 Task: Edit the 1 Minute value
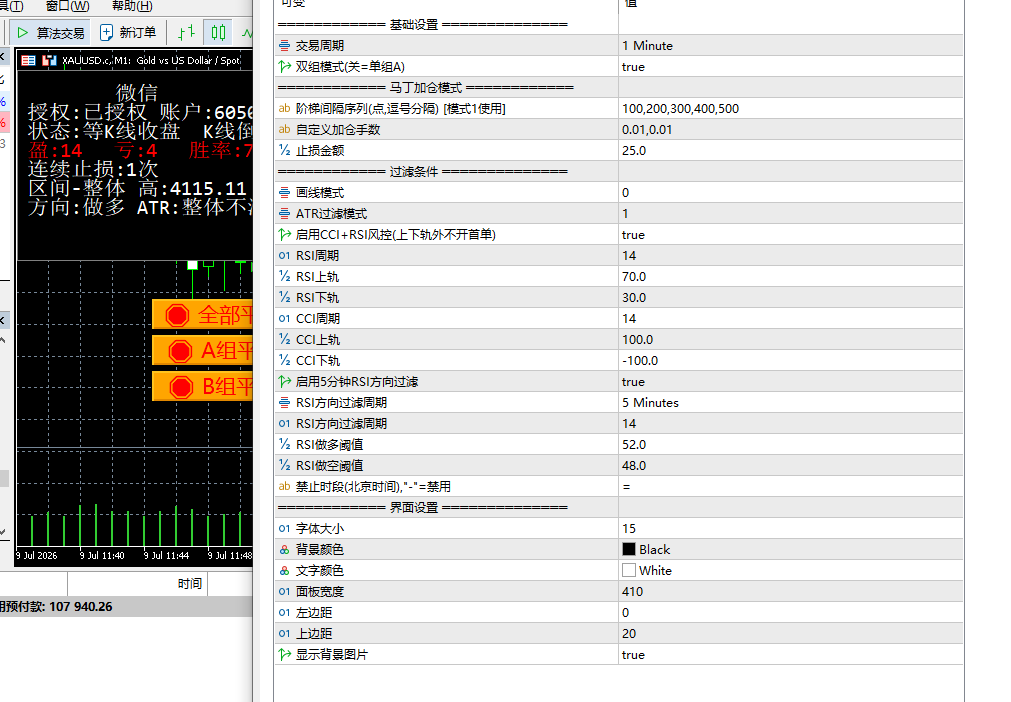(790, 46)
